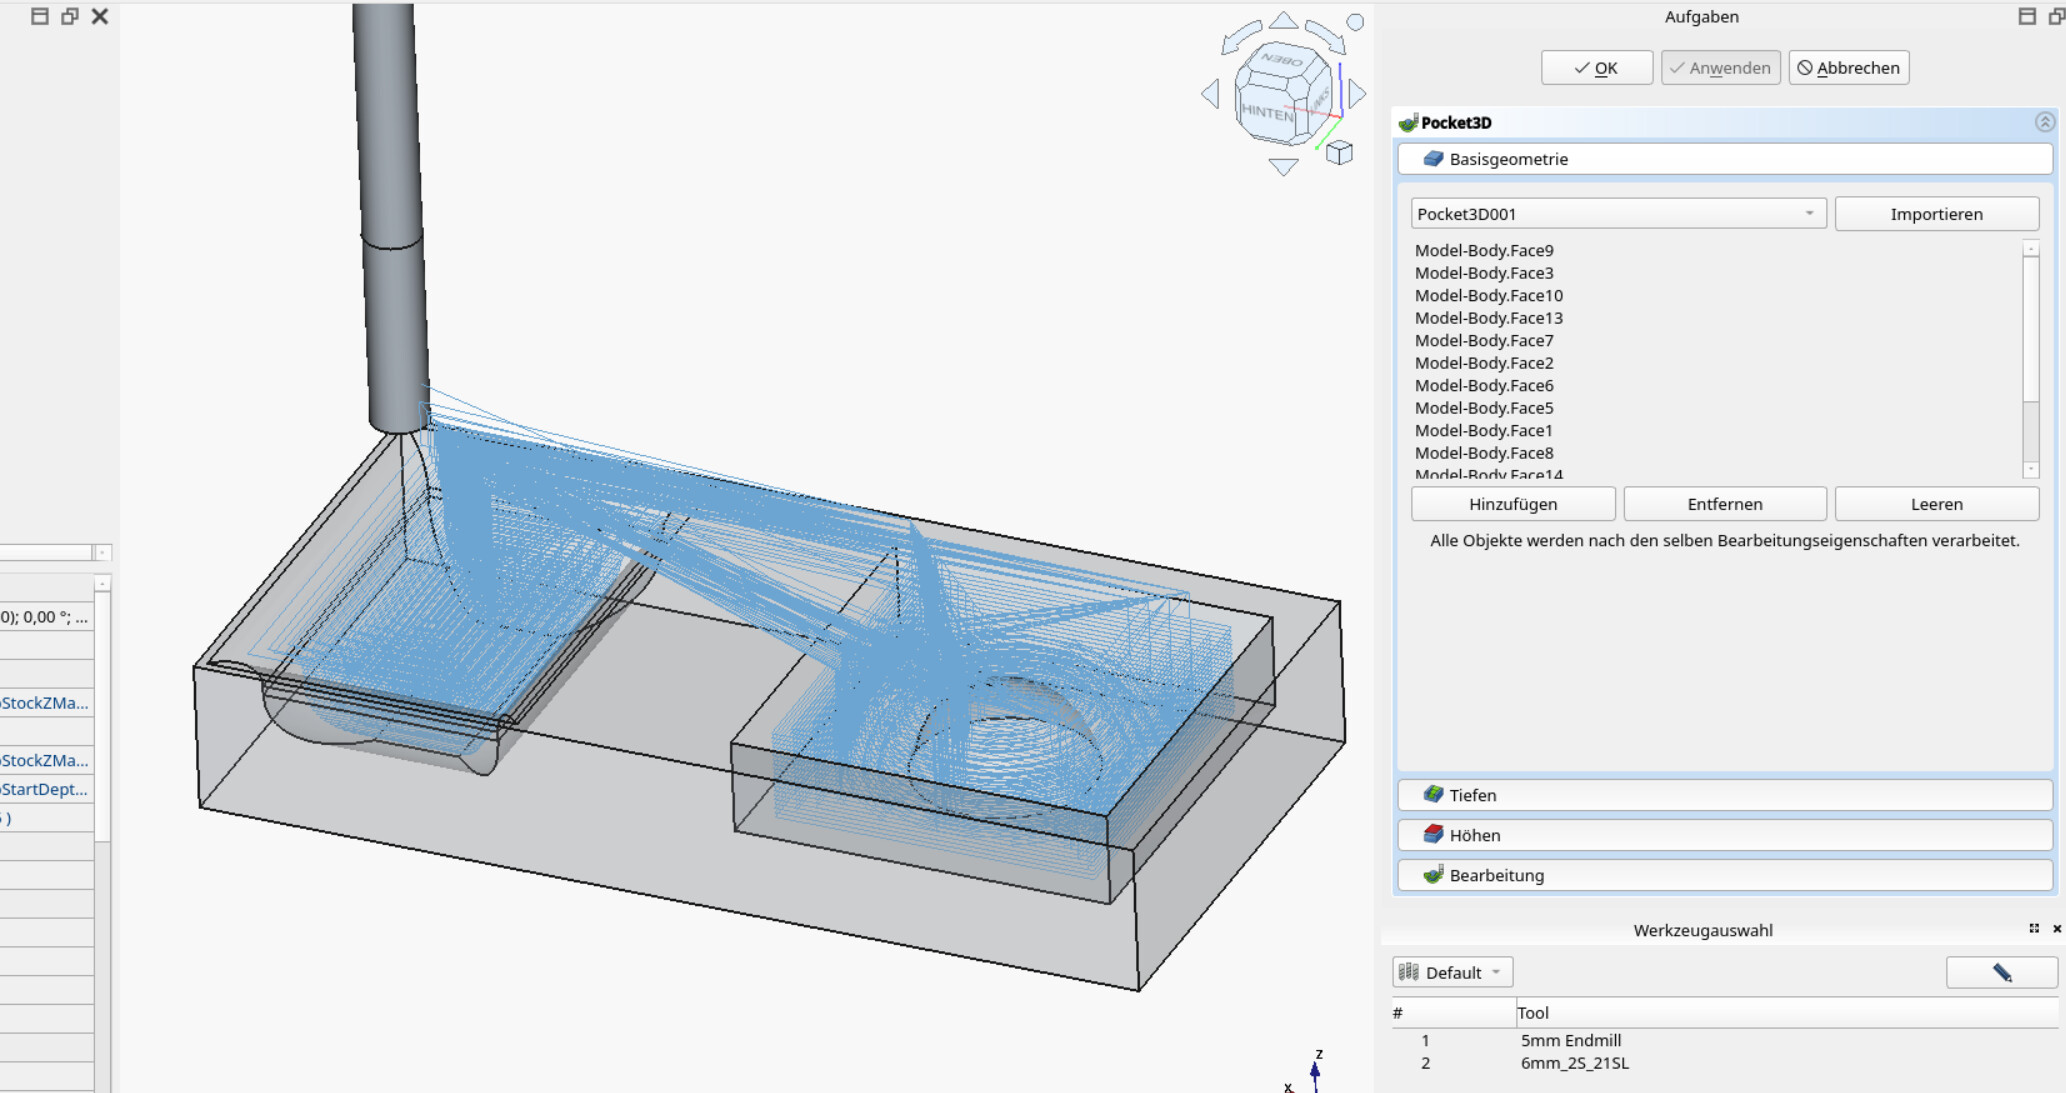
Task: Click the navigation cube's left arrow
Action: tap(1211, 94)
